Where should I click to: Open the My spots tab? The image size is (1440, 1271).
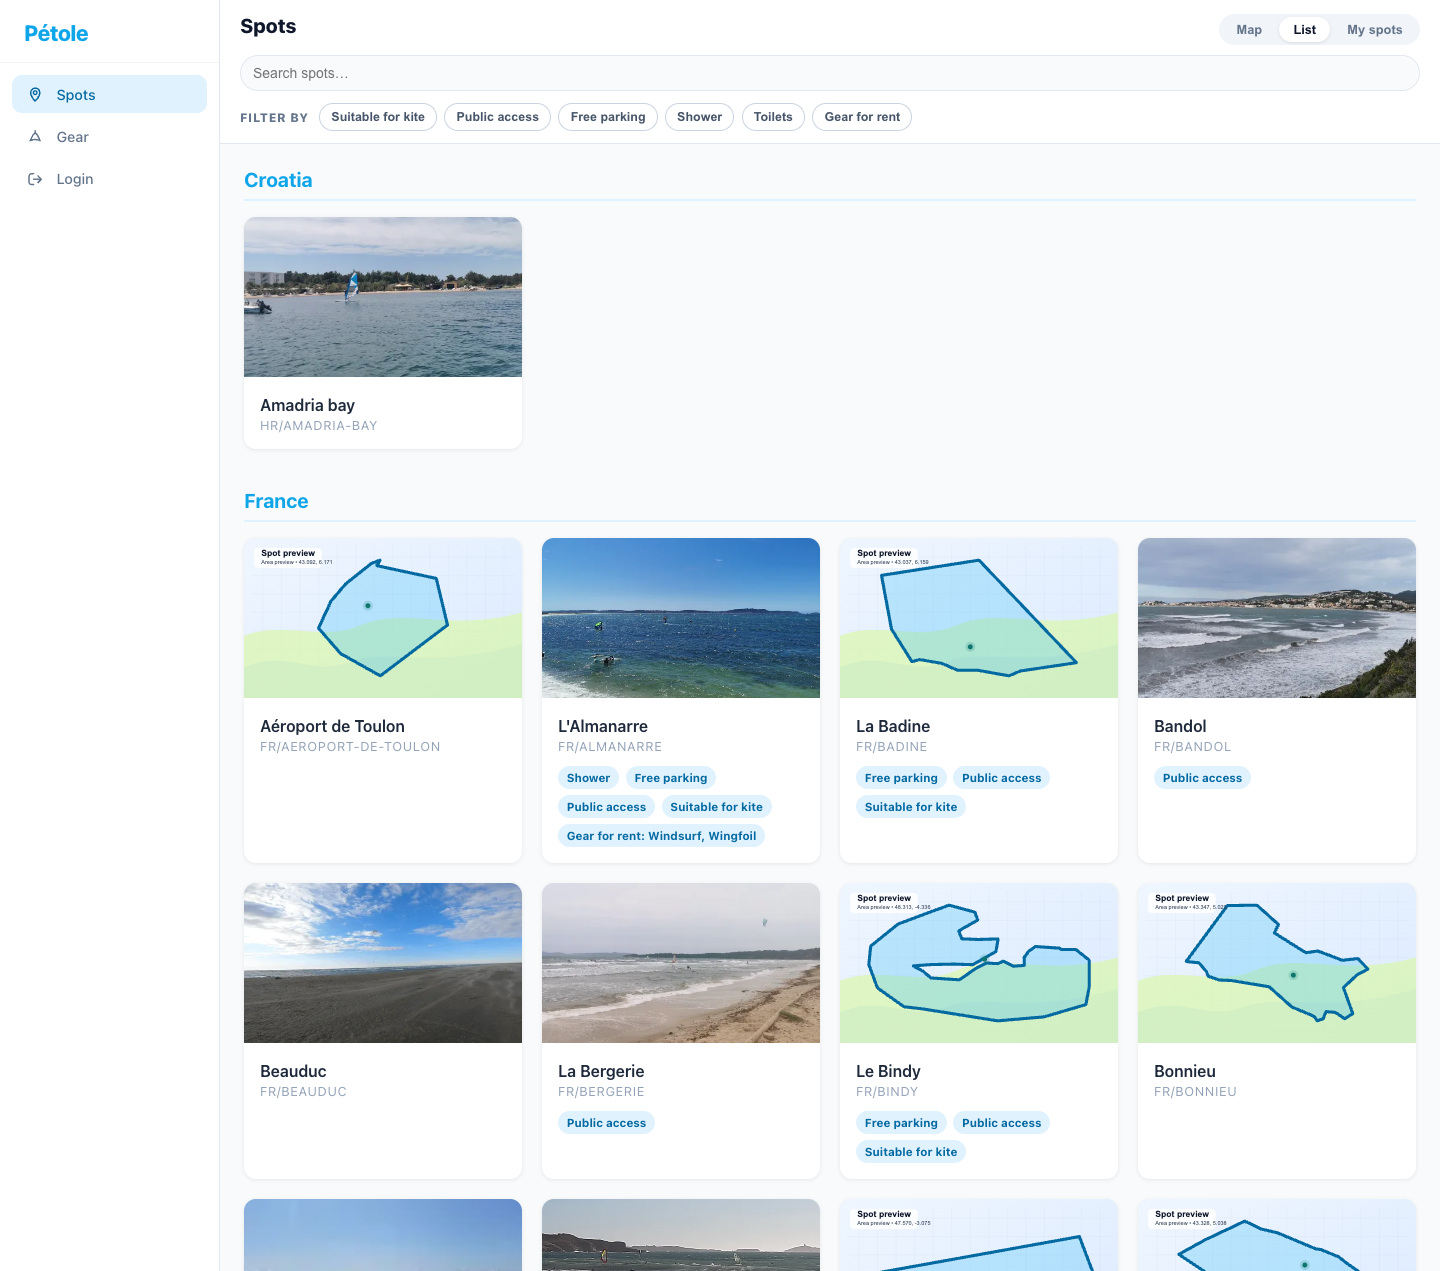tap(1374, 30)
